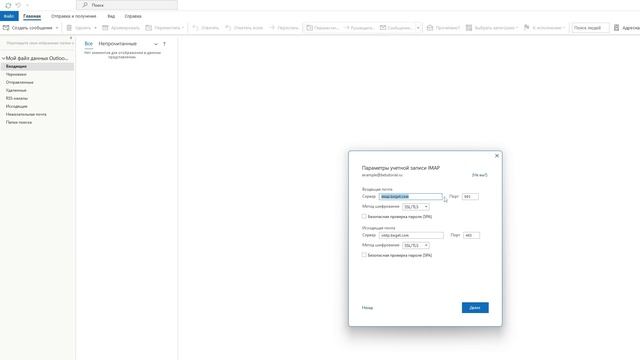Click the Руководителю quick step
This screenshot has width=640, height=360.
(x=359, y=28)
